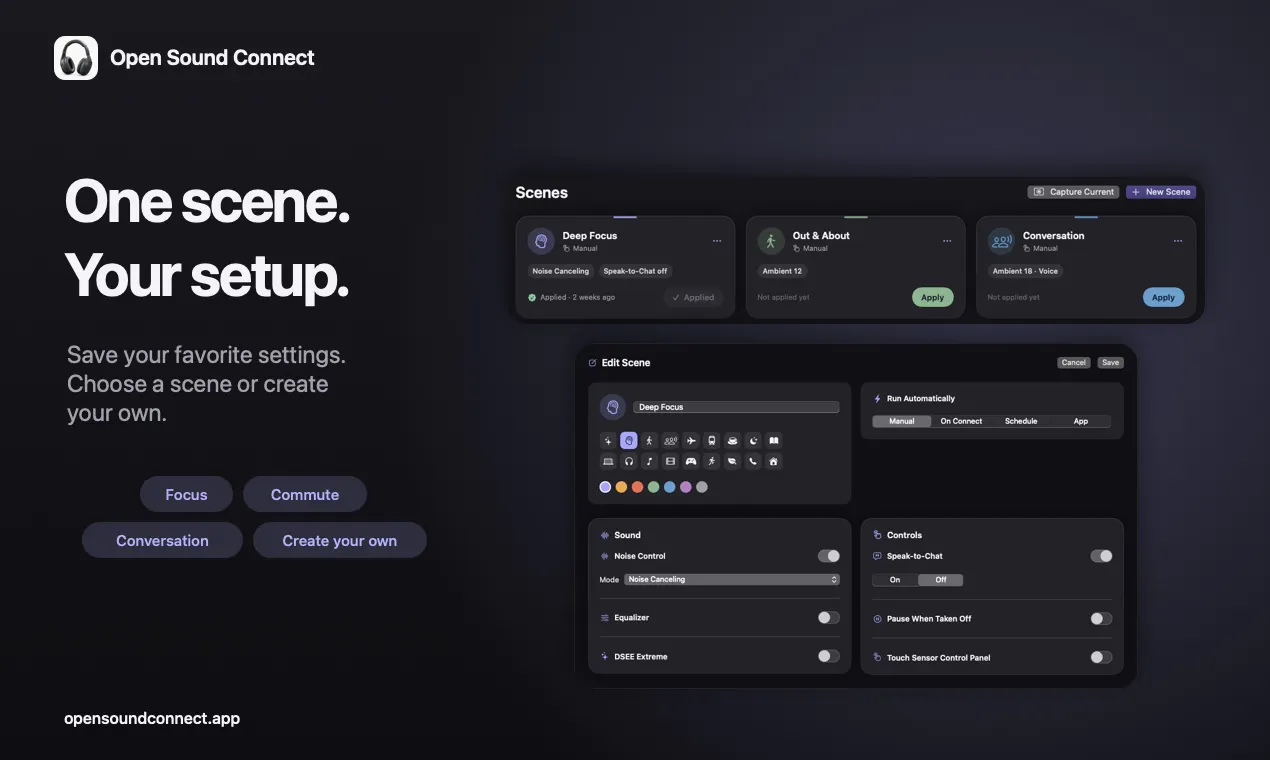Click the Noise Canceling tag on Deep Focus
1270x760 pixels.
coord(561,271)
